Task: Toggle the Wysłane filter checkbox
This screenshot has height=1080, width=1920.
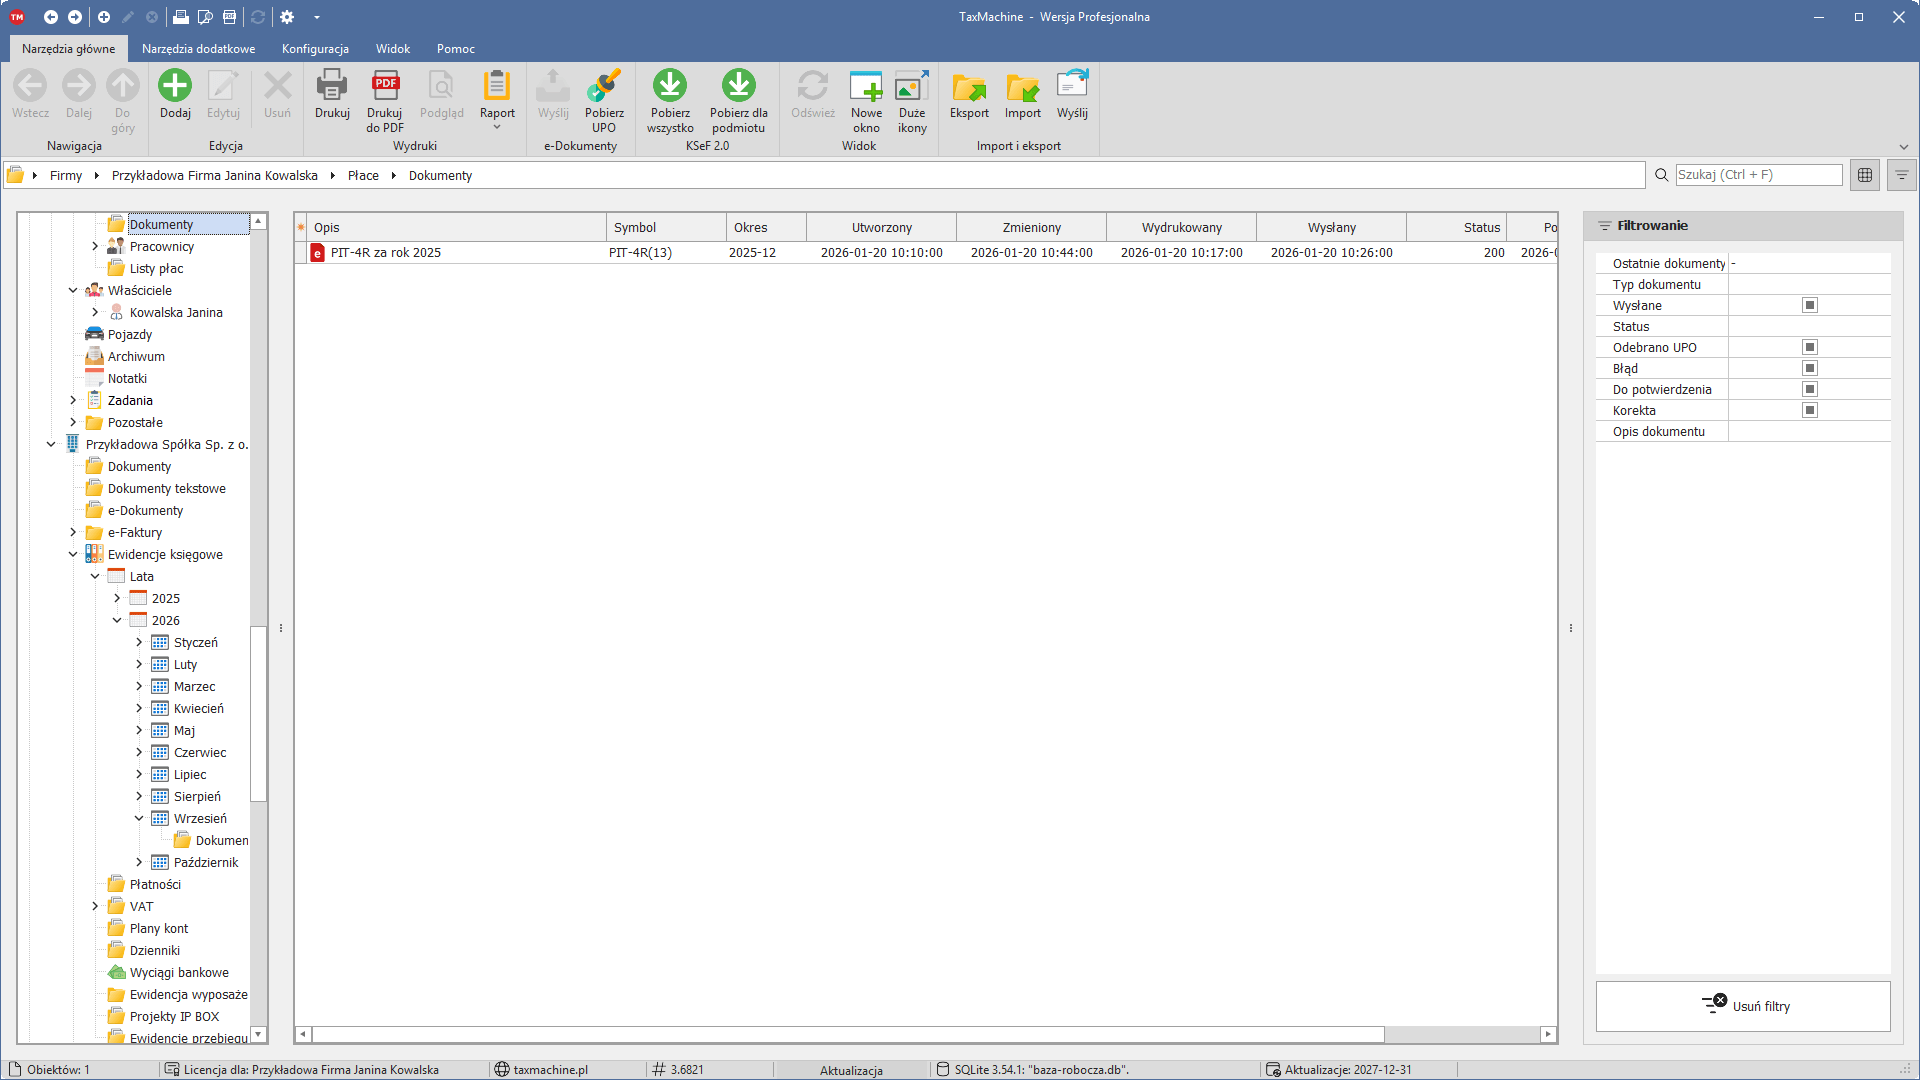Action: tap(1810, 305)
